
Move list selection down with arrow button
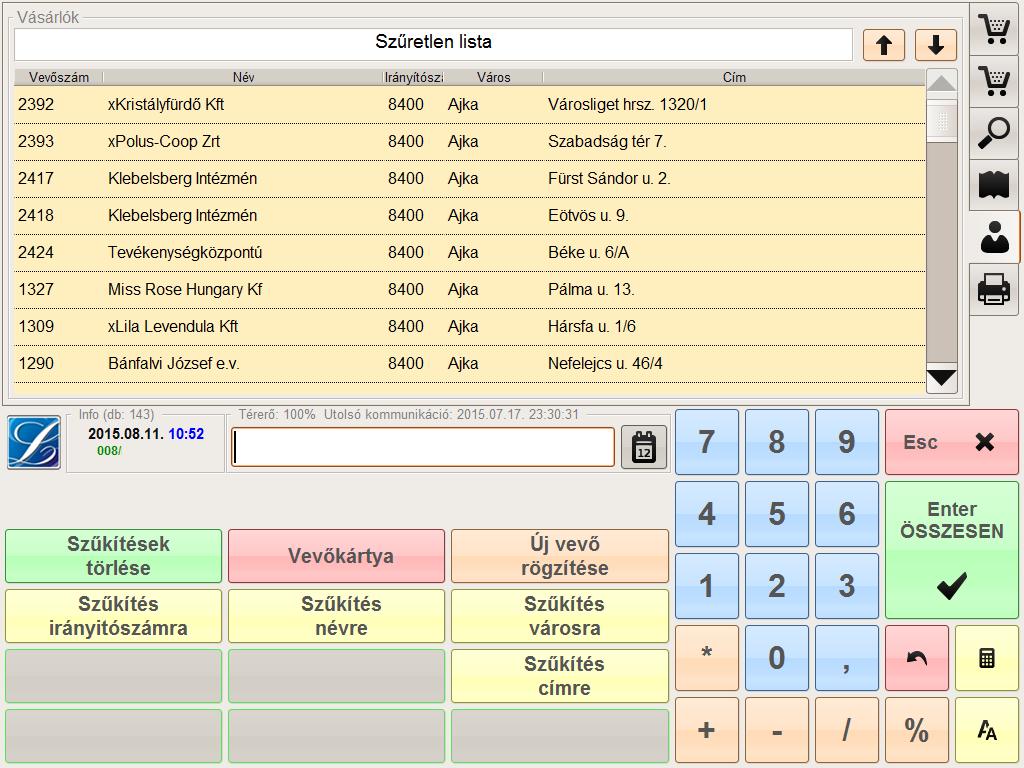936,45
